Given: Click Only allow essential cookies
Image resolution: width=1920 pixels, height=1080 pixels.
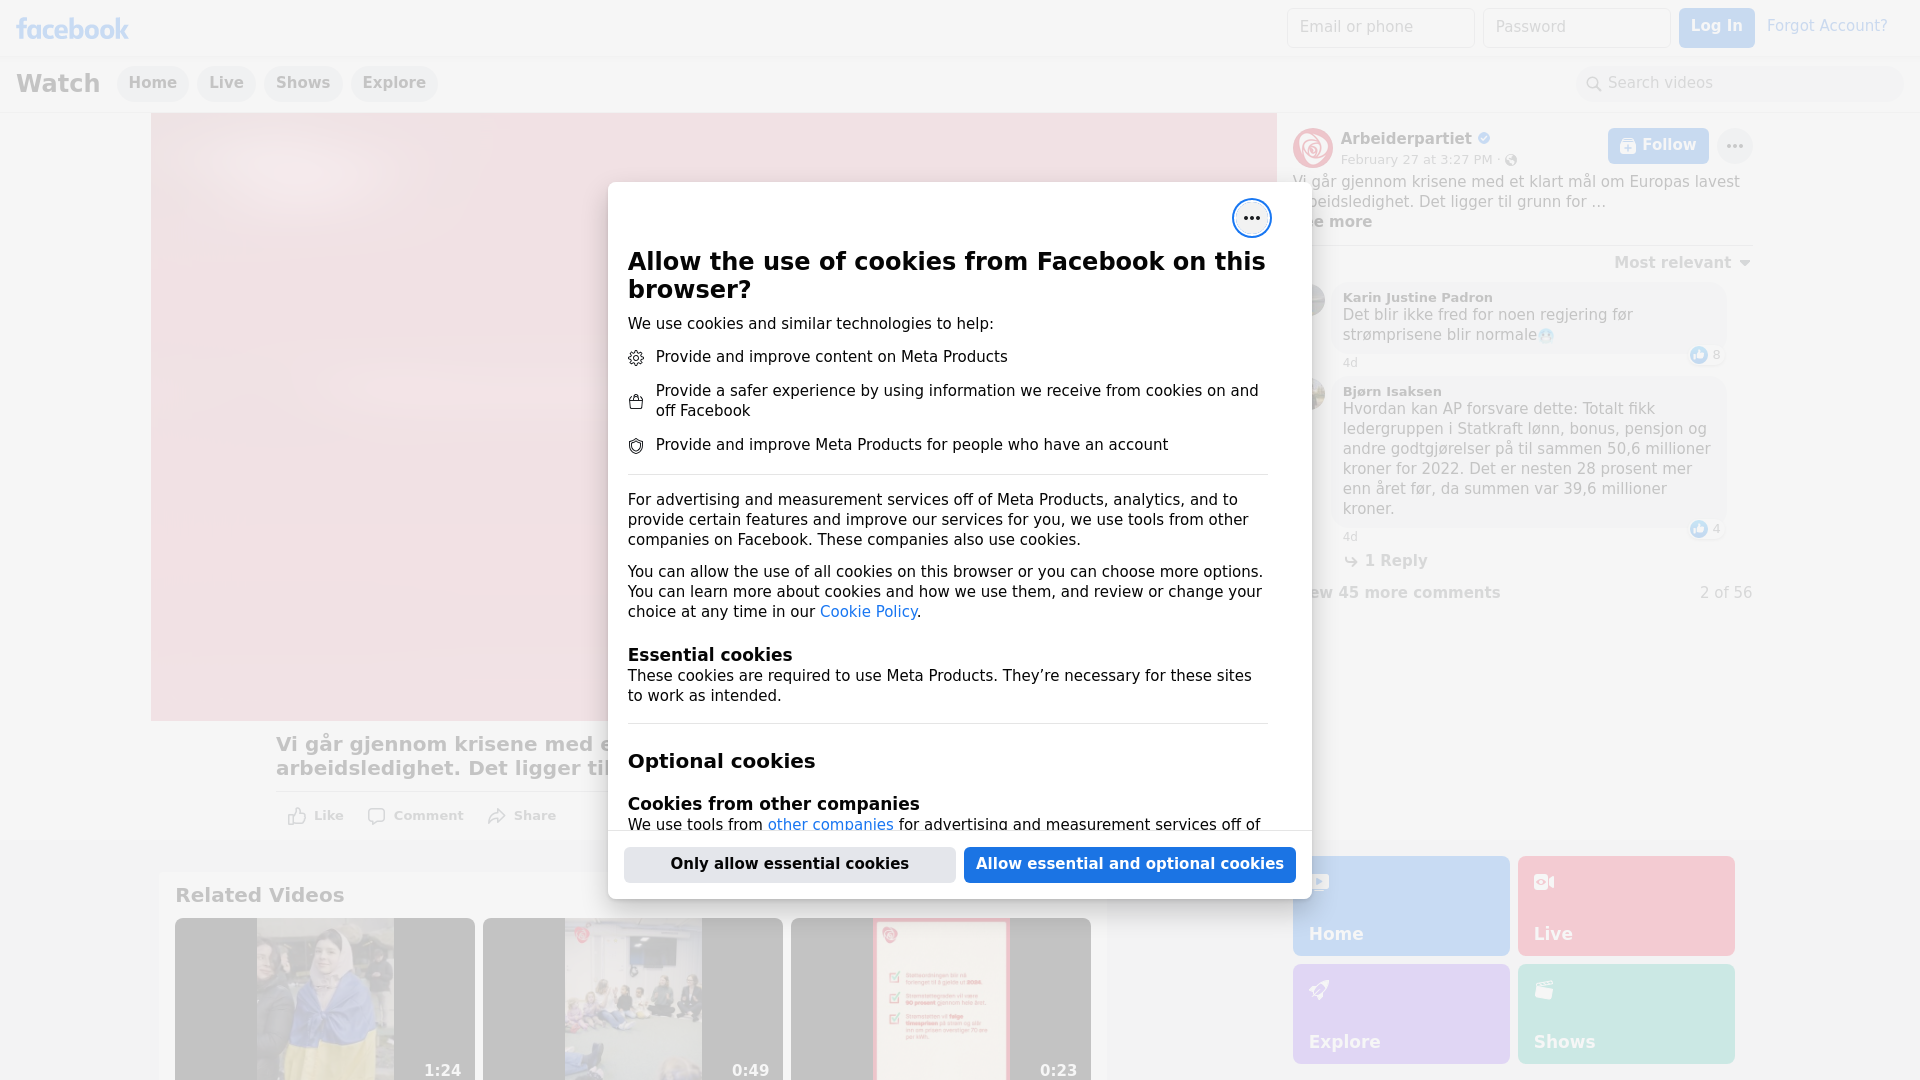Looking at the screenshot, I should pyautogui.click(x=790, y=865).
